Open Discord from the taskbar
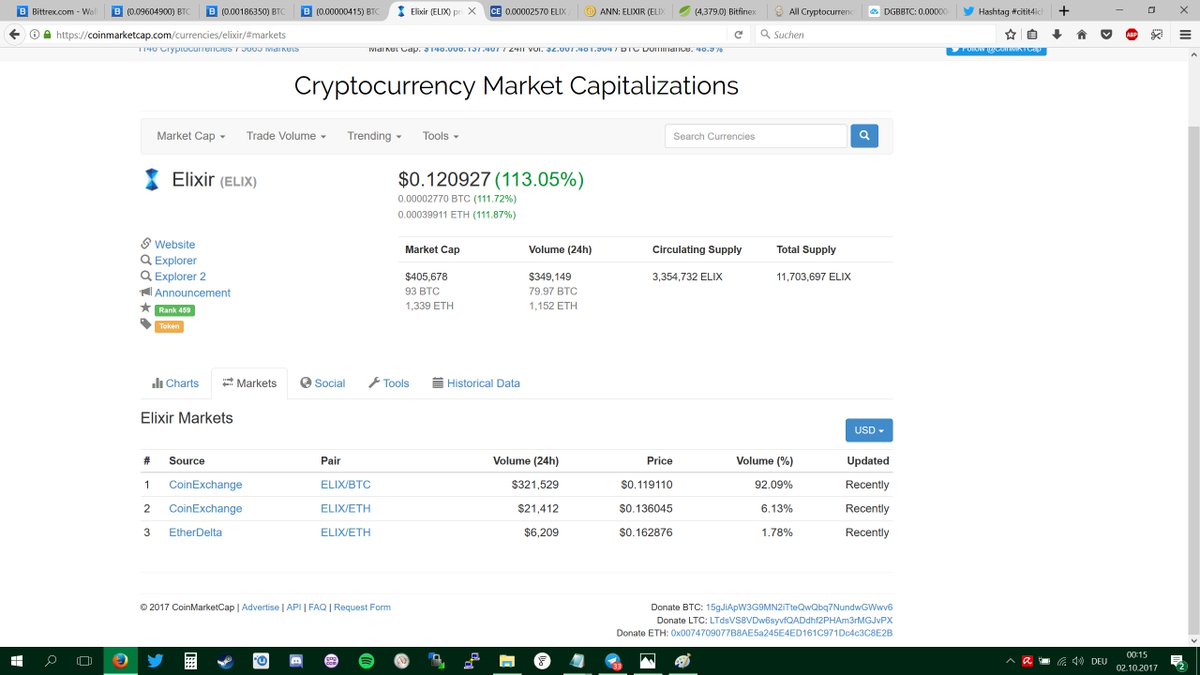The width and height of the screenshot is (1200, 675). [295, 661]
